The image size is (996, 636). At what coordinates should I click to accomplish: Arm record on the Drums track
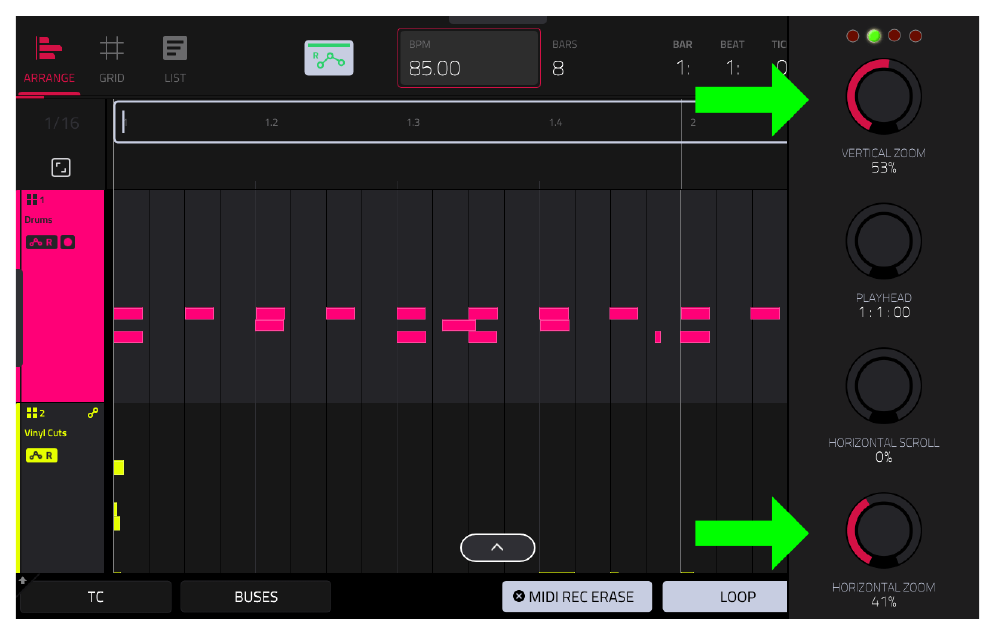(67, 242)
